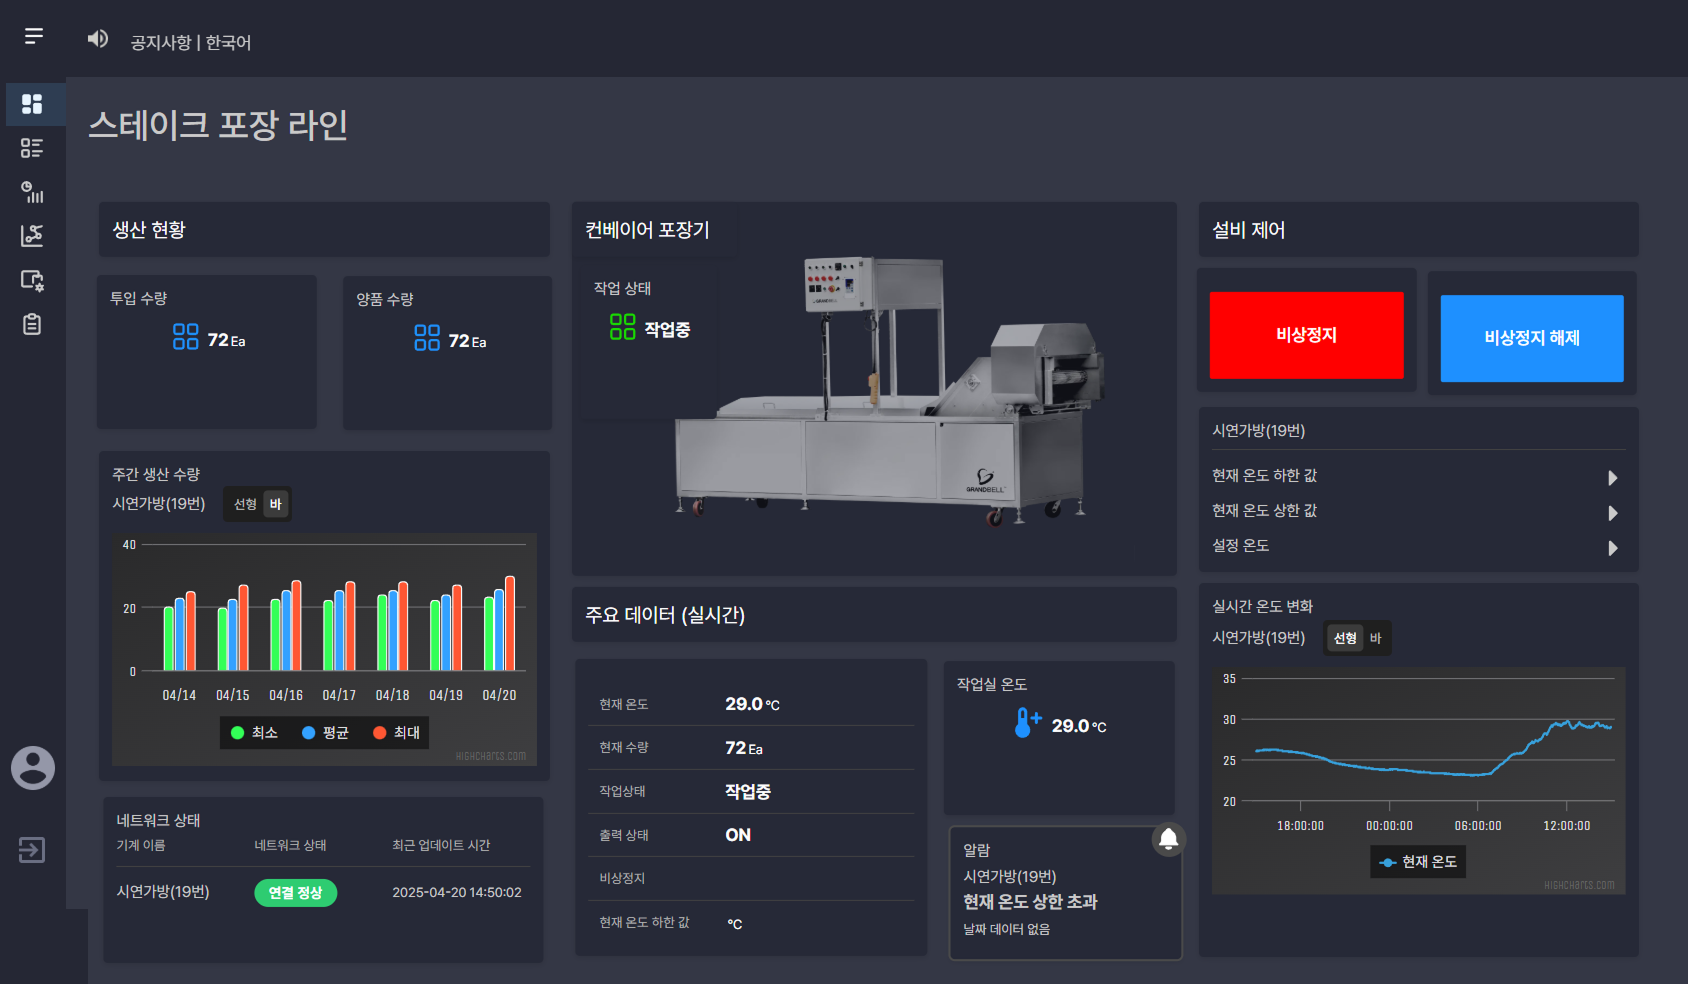This screenshot has width=1688, height=984.
Task: Click the blue 비상정지 해제 button
Action: 1532,338
